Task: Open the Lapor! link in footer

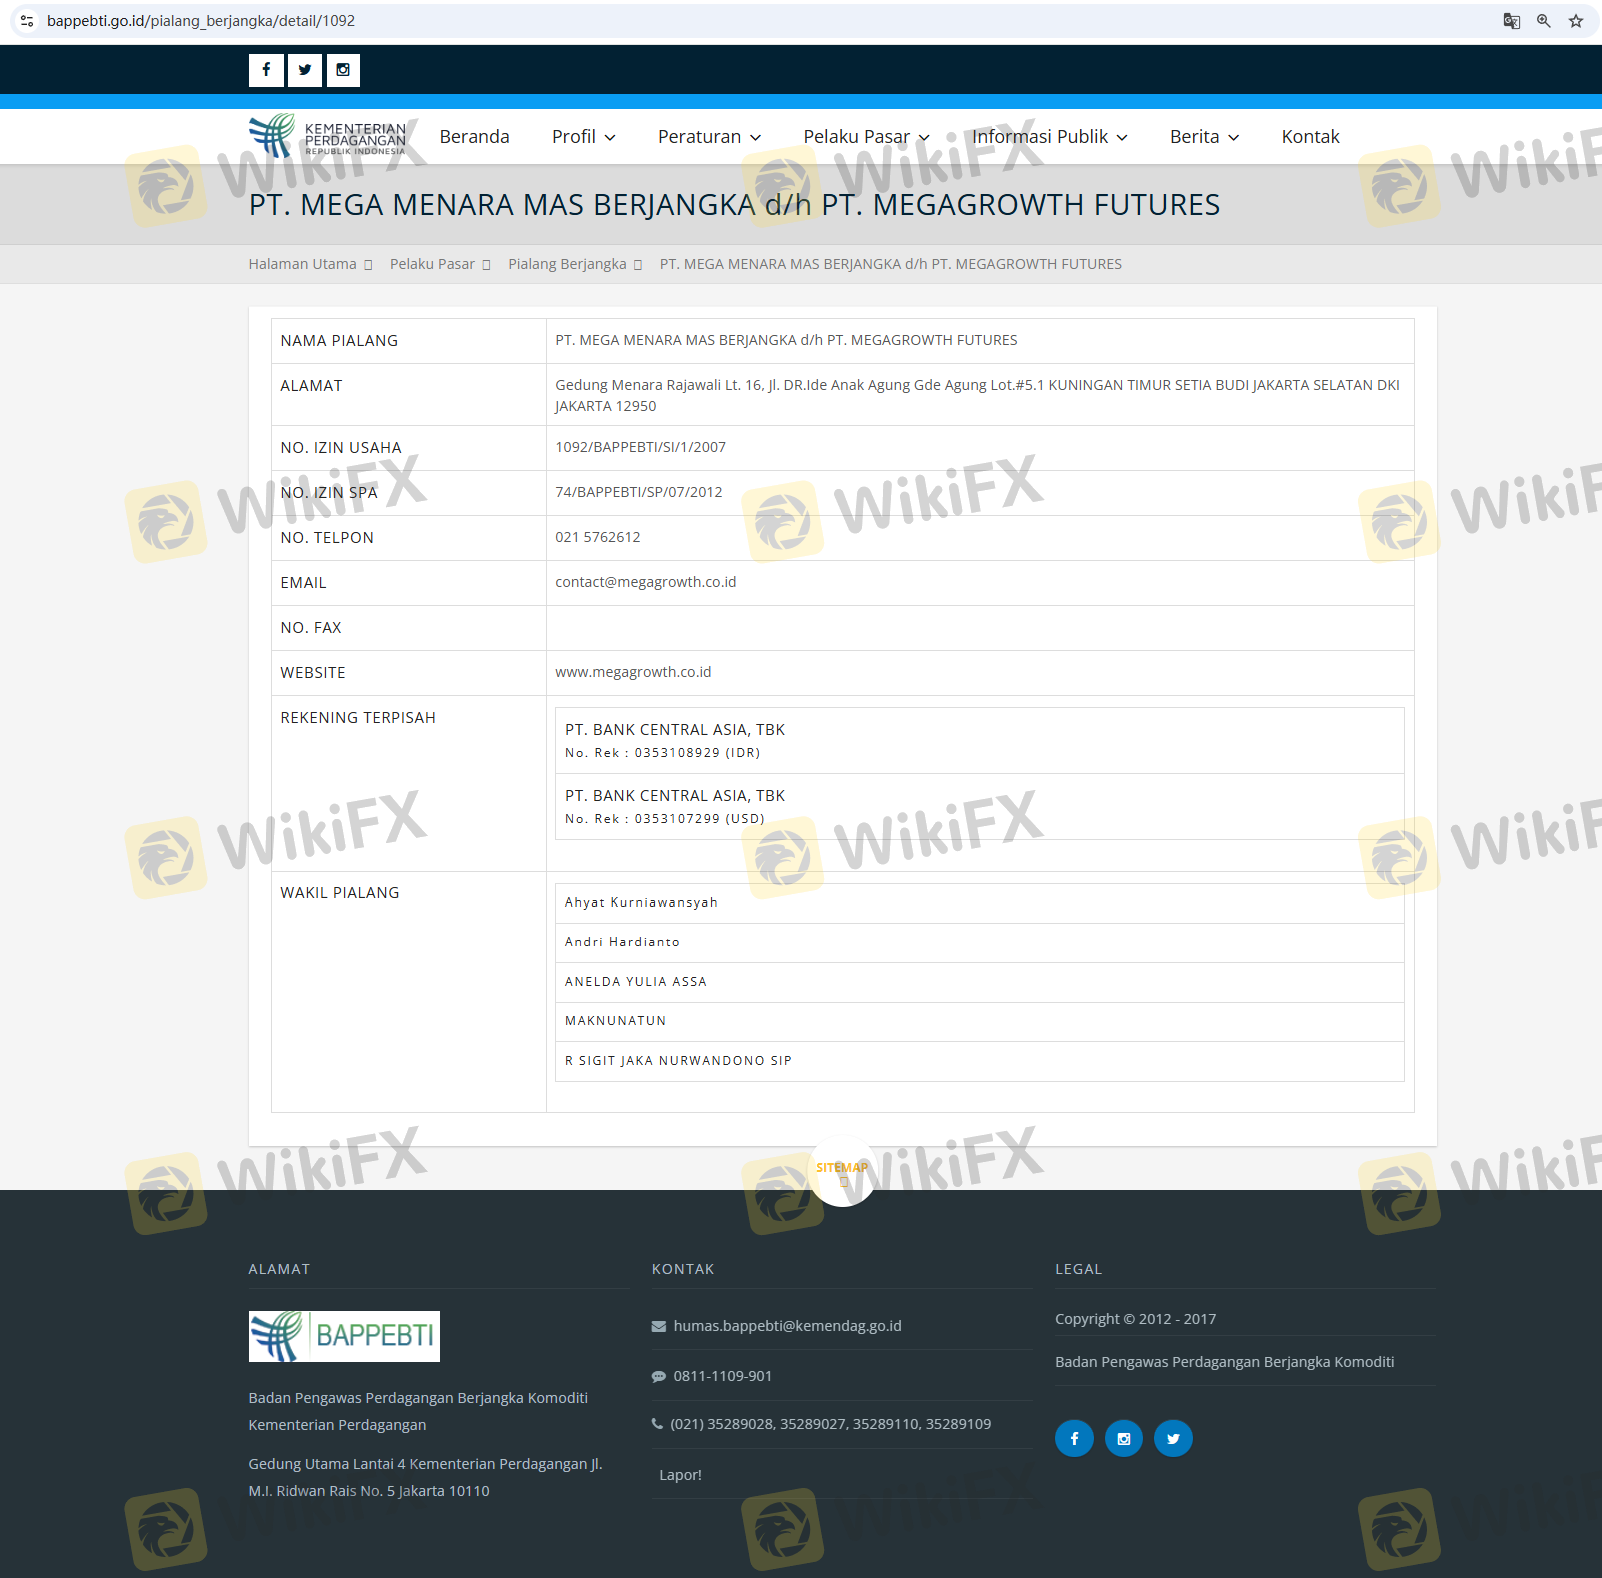Action: (x=680, y=1475)
